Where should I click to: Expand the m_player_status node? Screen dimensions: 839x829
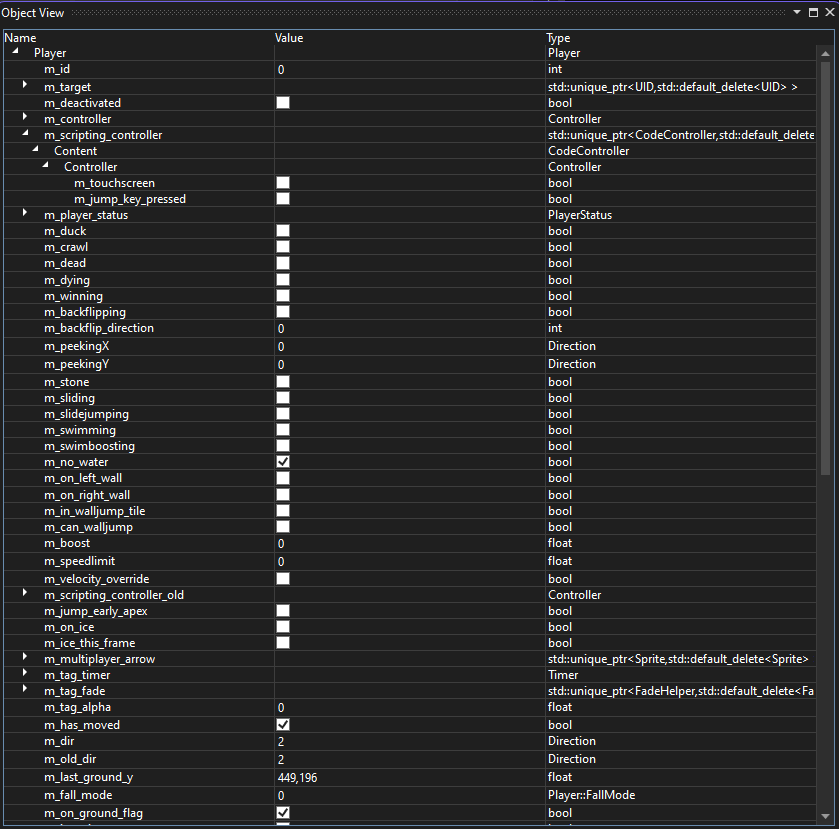pyautogui.click(x=25, y=215)
